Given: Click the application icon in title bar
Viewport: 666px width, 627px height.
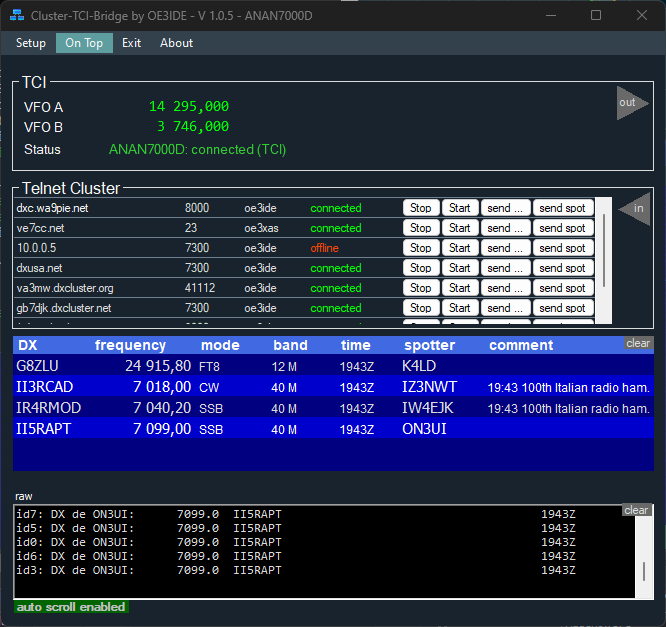Looking at the screenshot, I should click(x=17, y=16).
